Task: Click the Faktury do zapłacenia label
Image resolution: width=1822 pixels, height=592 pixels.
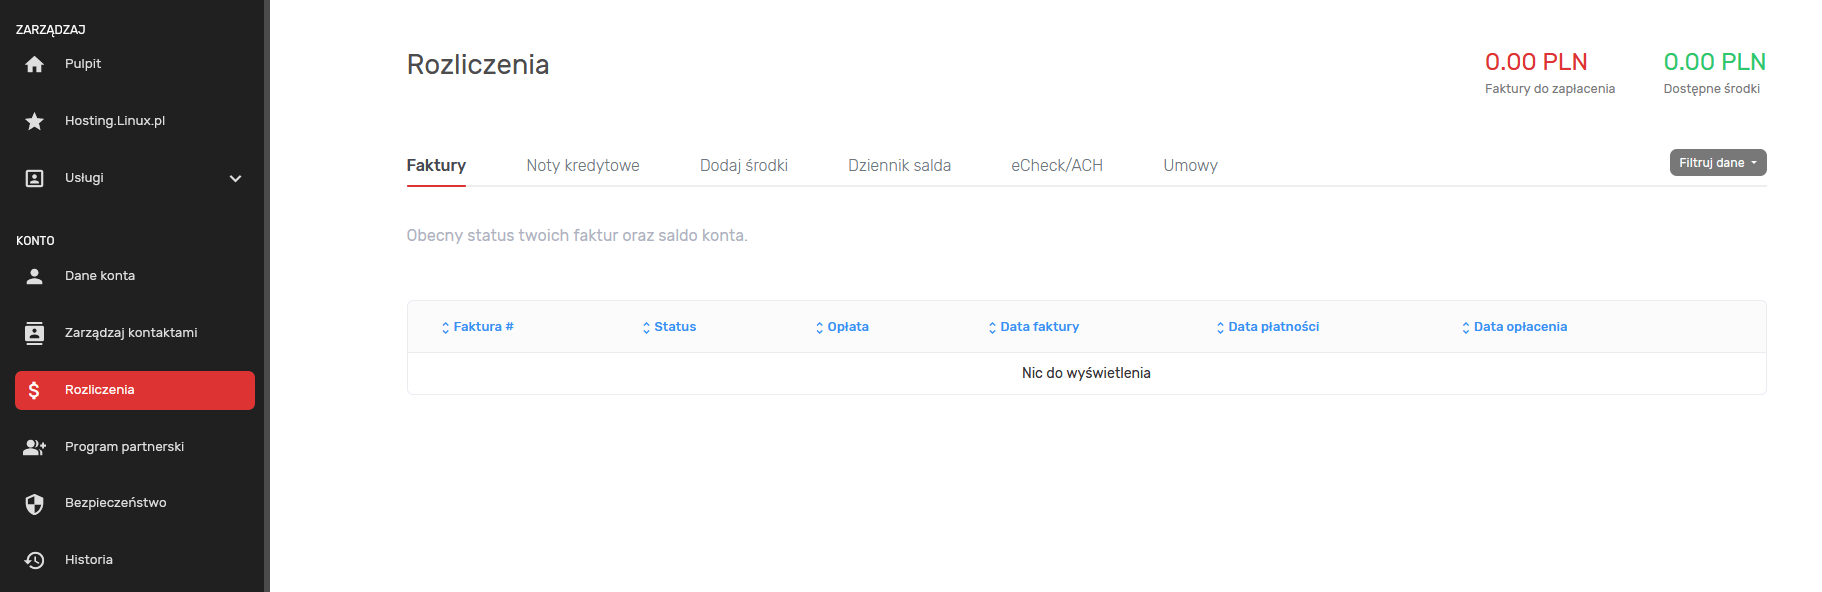Action: 1550,89
